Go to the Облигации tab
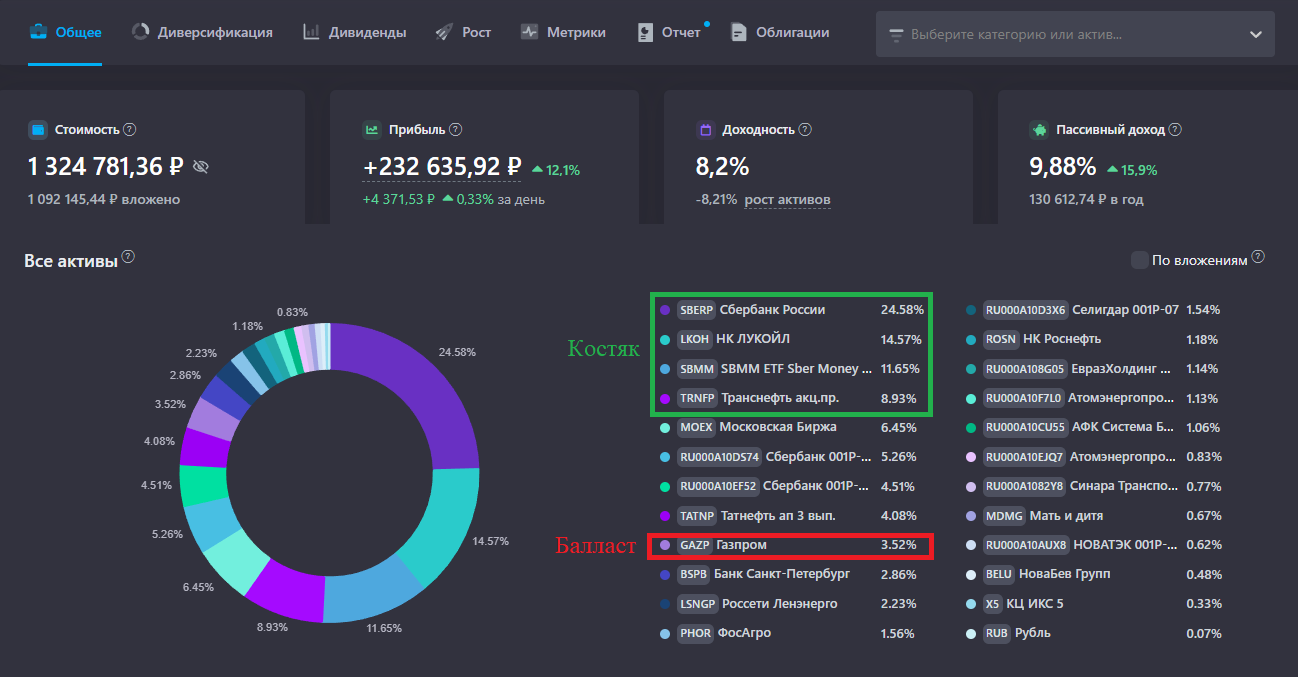Image resolution: width=1298 pixels, height=677 pixels. [780, 32]
